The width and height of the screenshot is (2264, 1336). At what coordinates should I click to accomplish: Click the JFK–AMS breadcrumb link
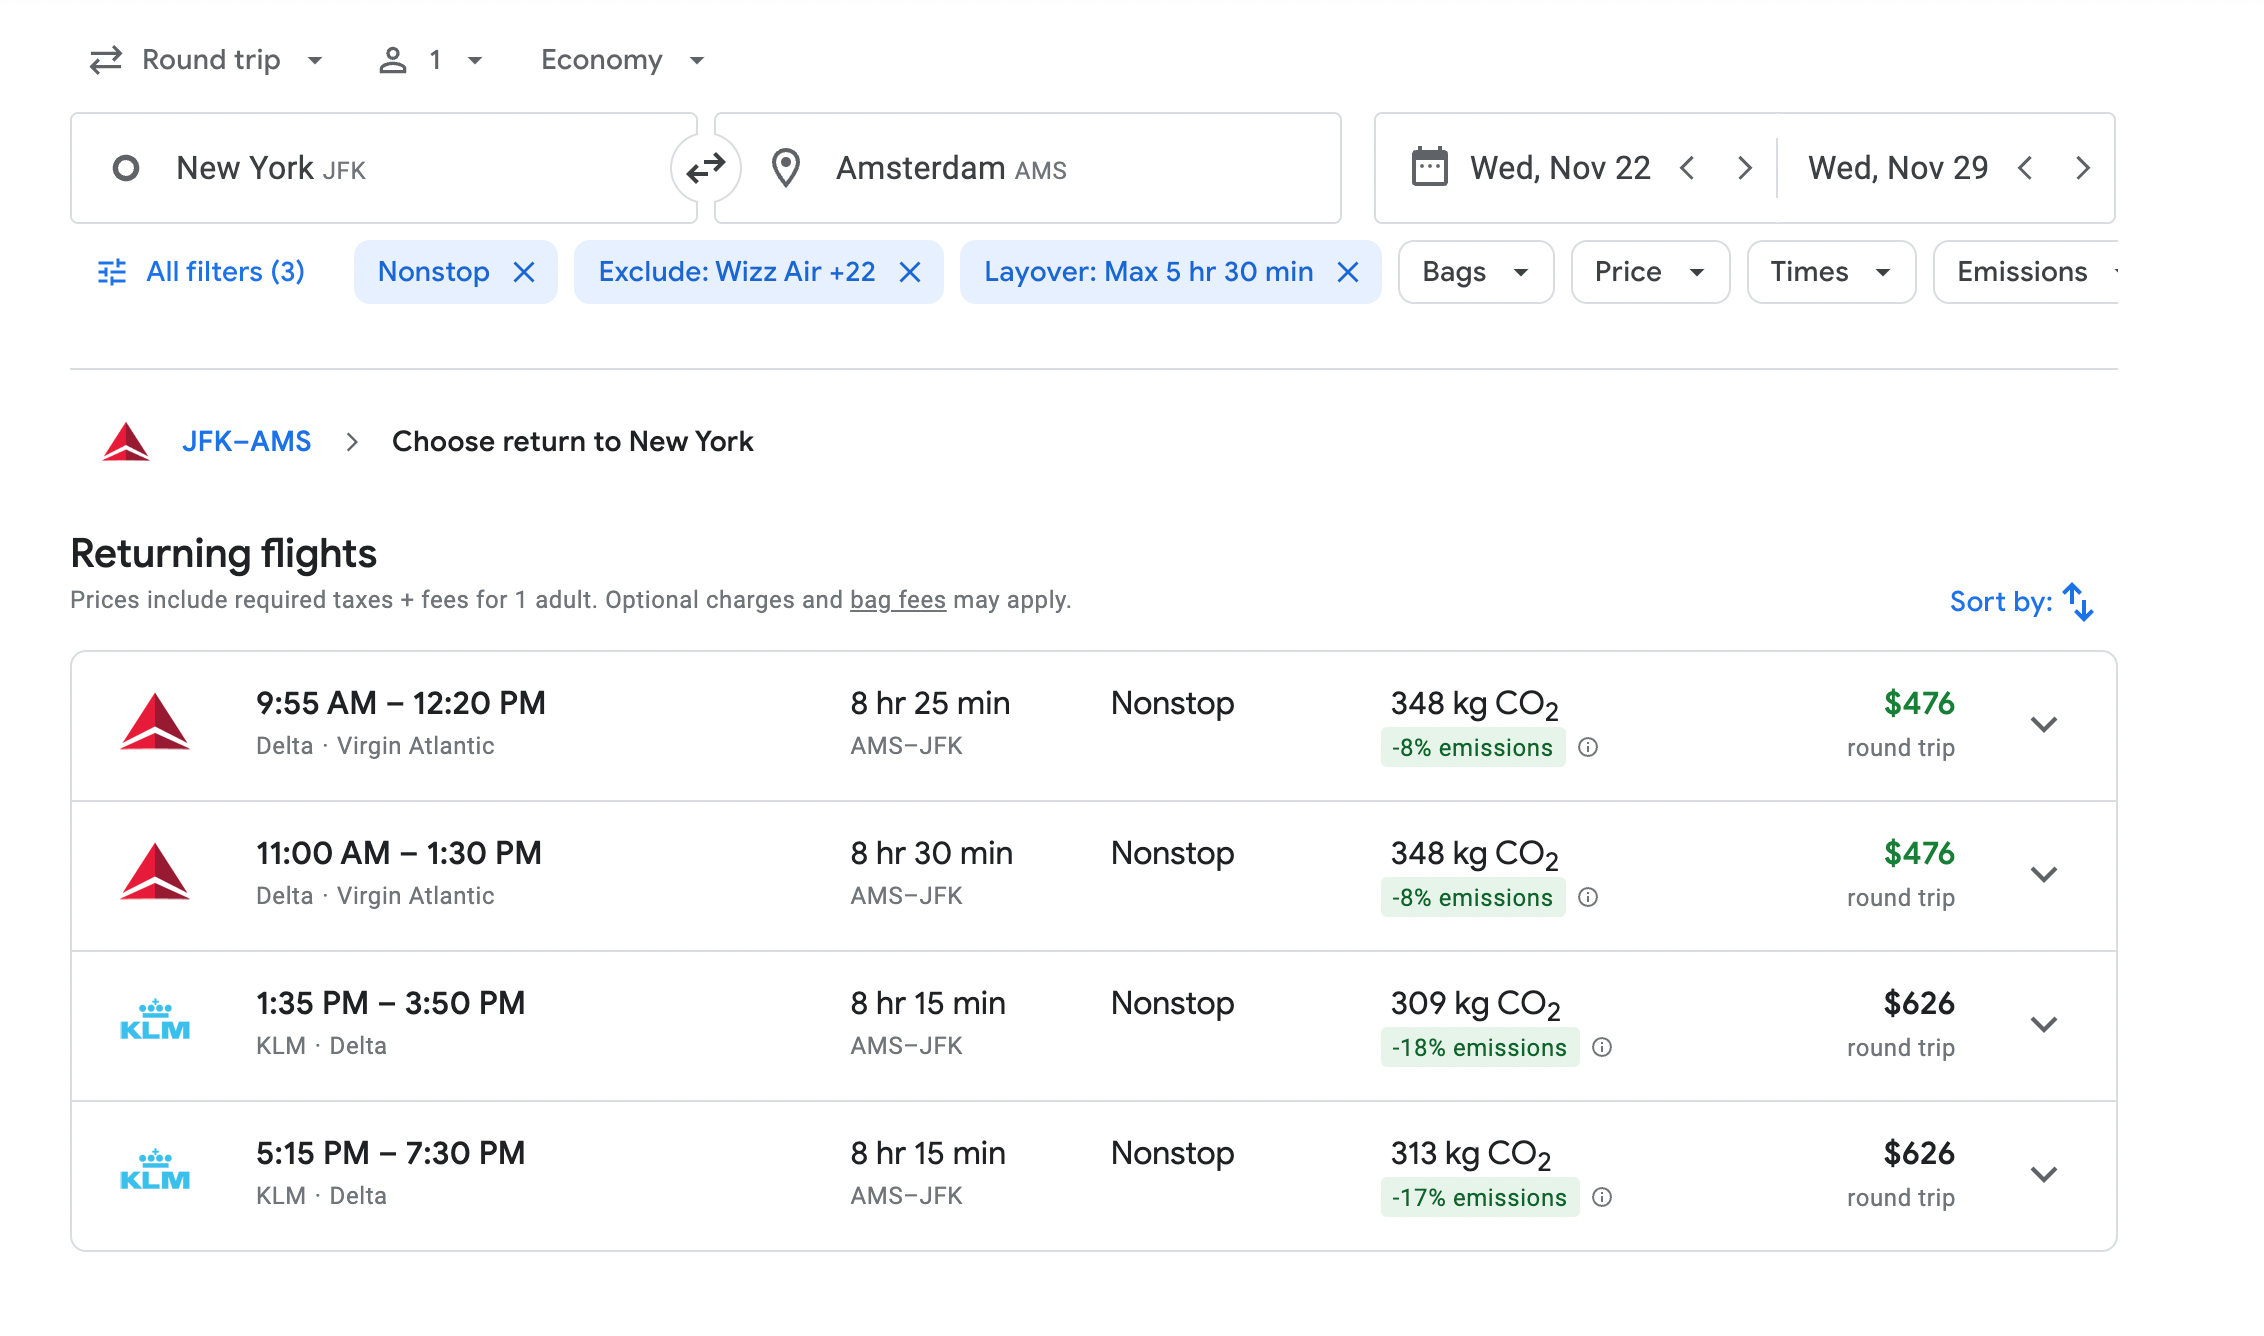tap(246, 441)
